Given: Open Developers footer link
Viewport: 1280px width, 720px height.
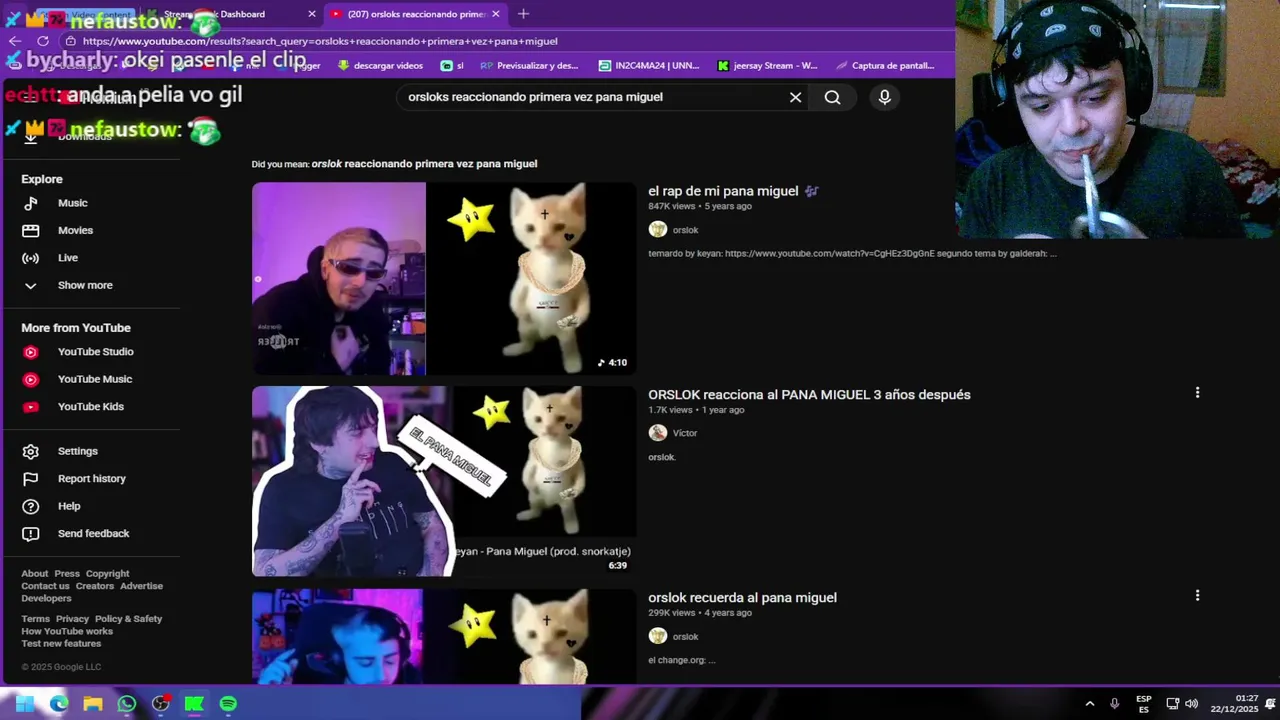Looking at the screenshot, I should (x=46, y=598).
